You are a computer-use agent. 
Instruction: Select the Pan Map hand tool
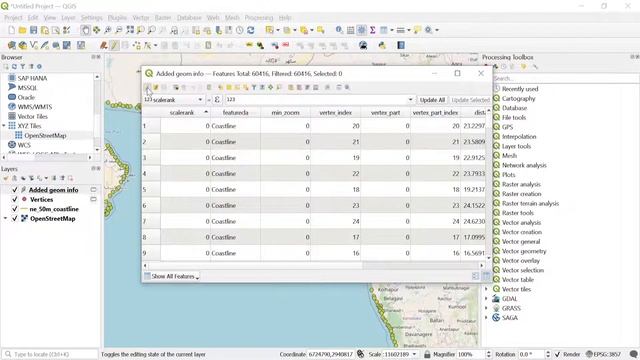click(85, 30)
